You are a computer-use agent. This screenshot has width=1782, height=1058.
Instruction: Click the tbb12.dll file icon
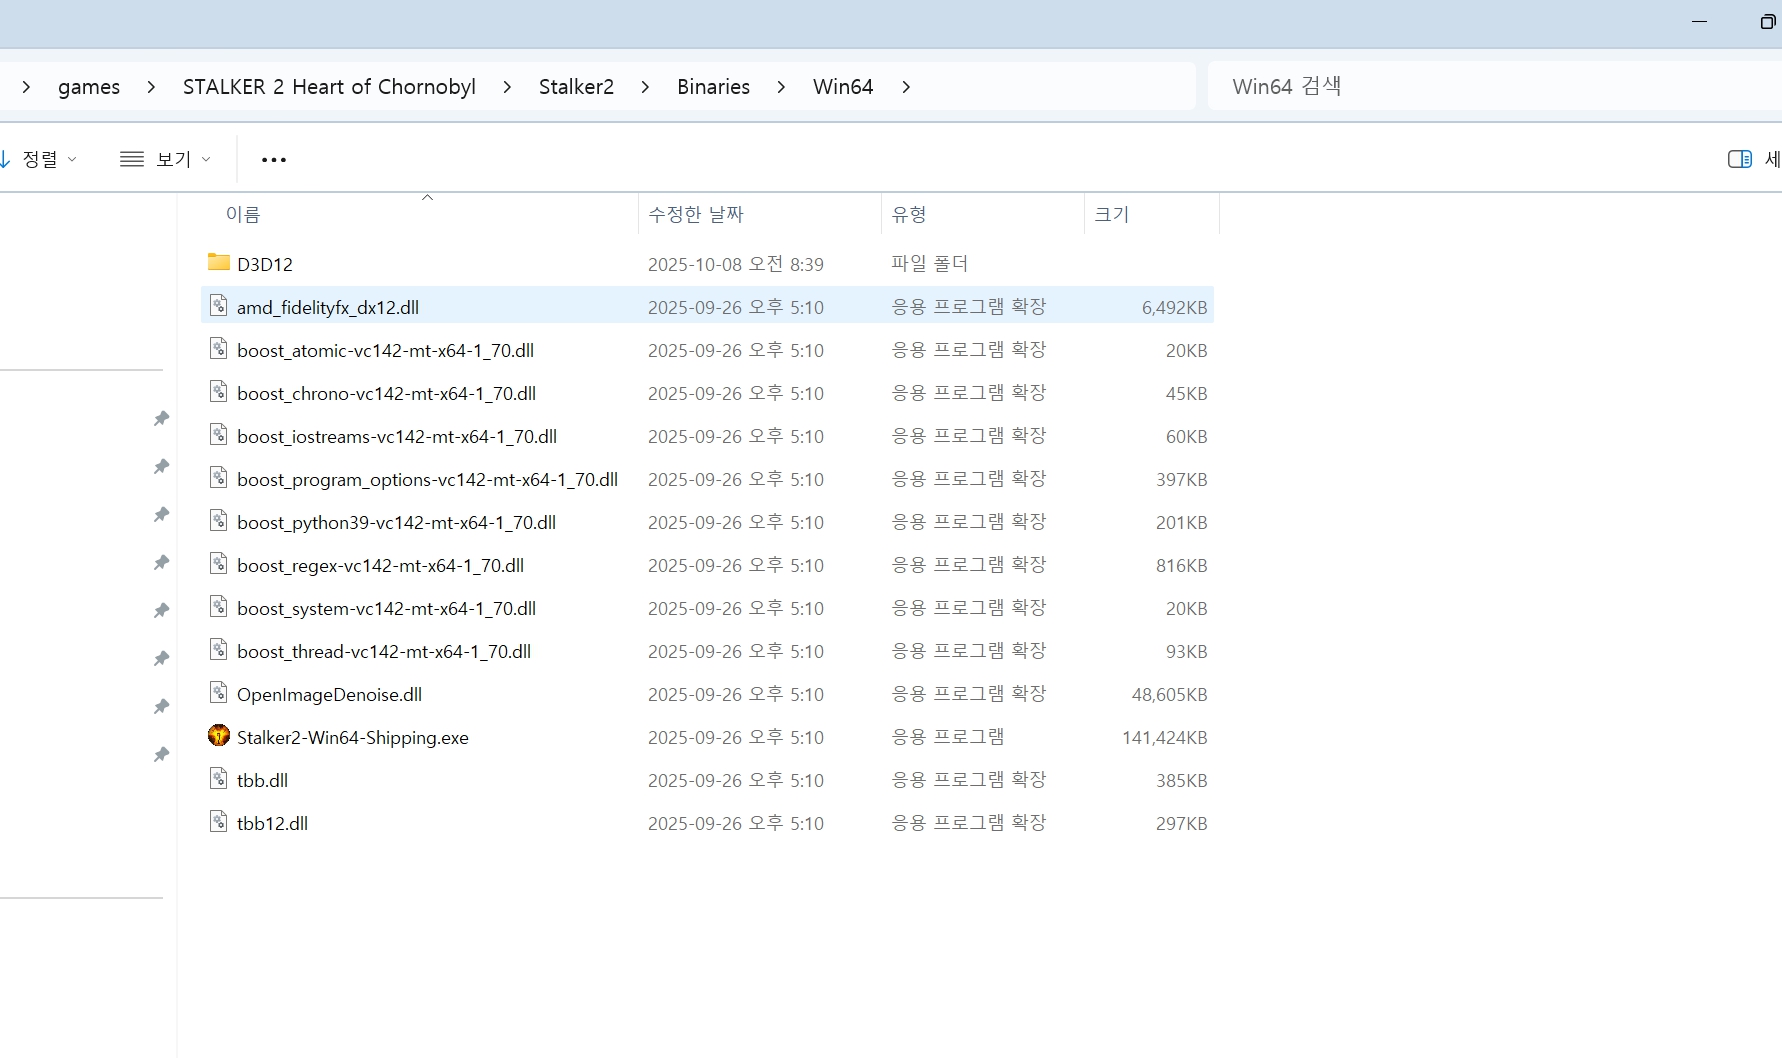pos(218,821)
